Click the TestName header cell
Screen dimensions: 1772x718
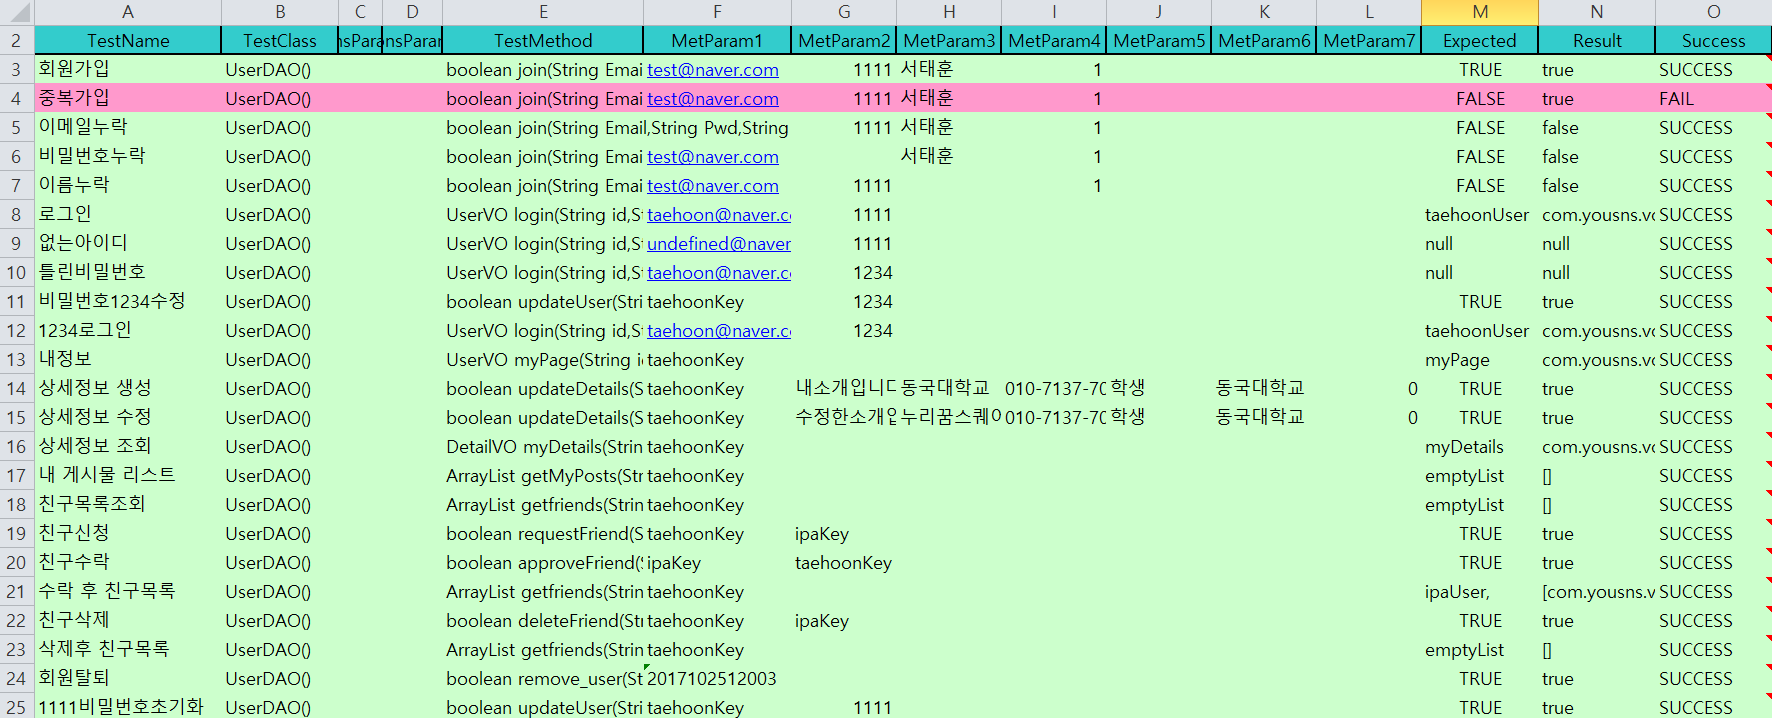pyautogui.click(x=128, y=41)
